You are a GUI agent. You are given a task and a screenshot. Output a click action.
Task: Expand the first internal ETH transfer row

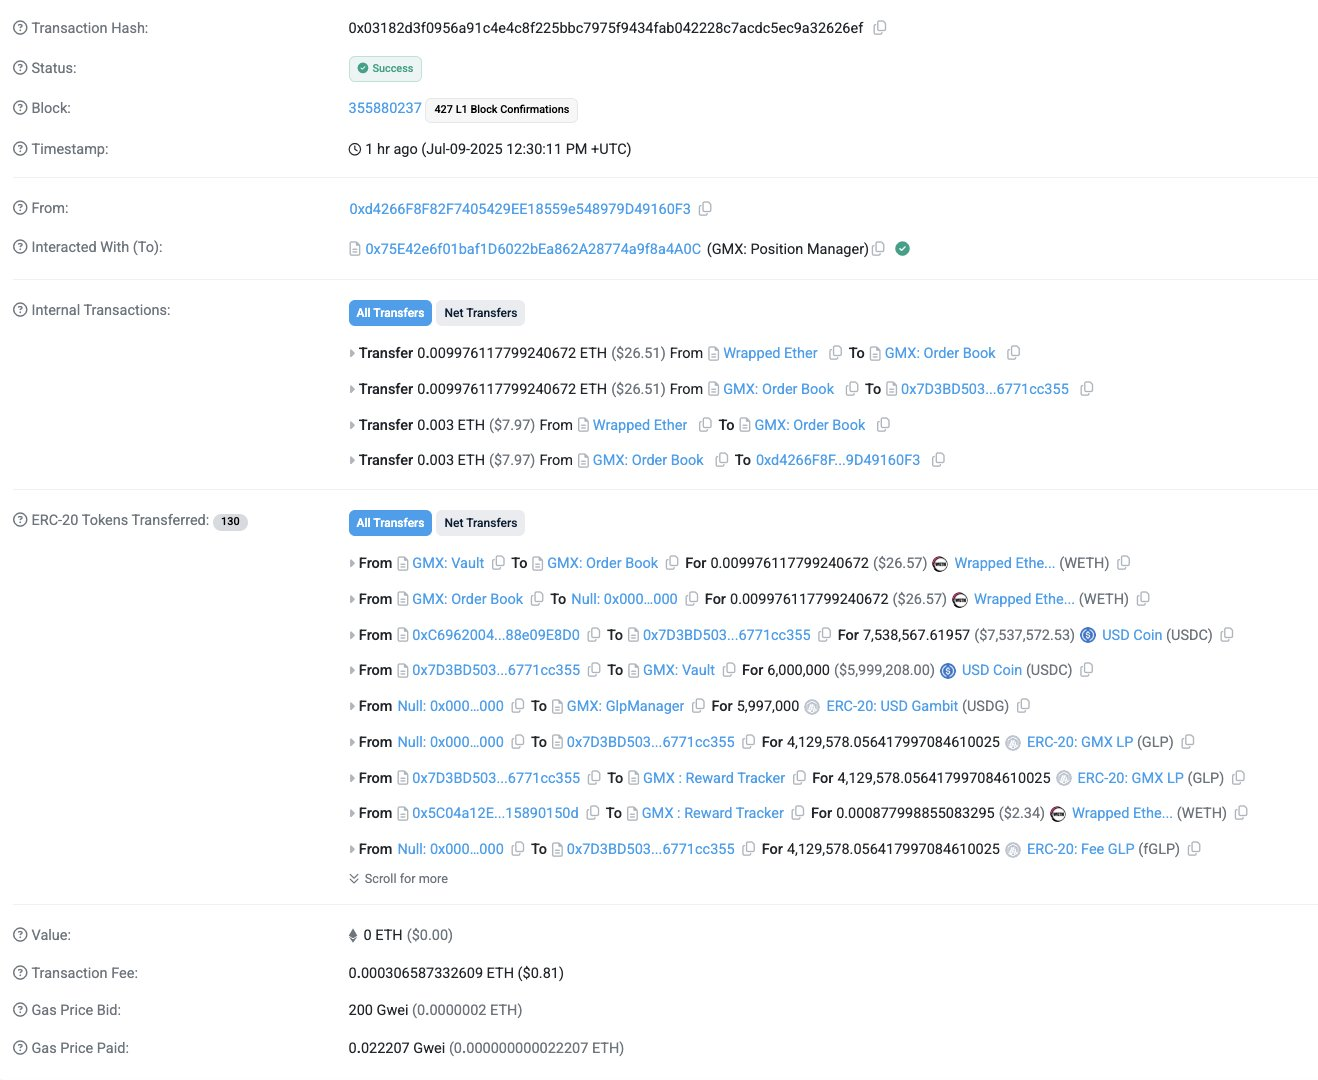coord(352,354)
